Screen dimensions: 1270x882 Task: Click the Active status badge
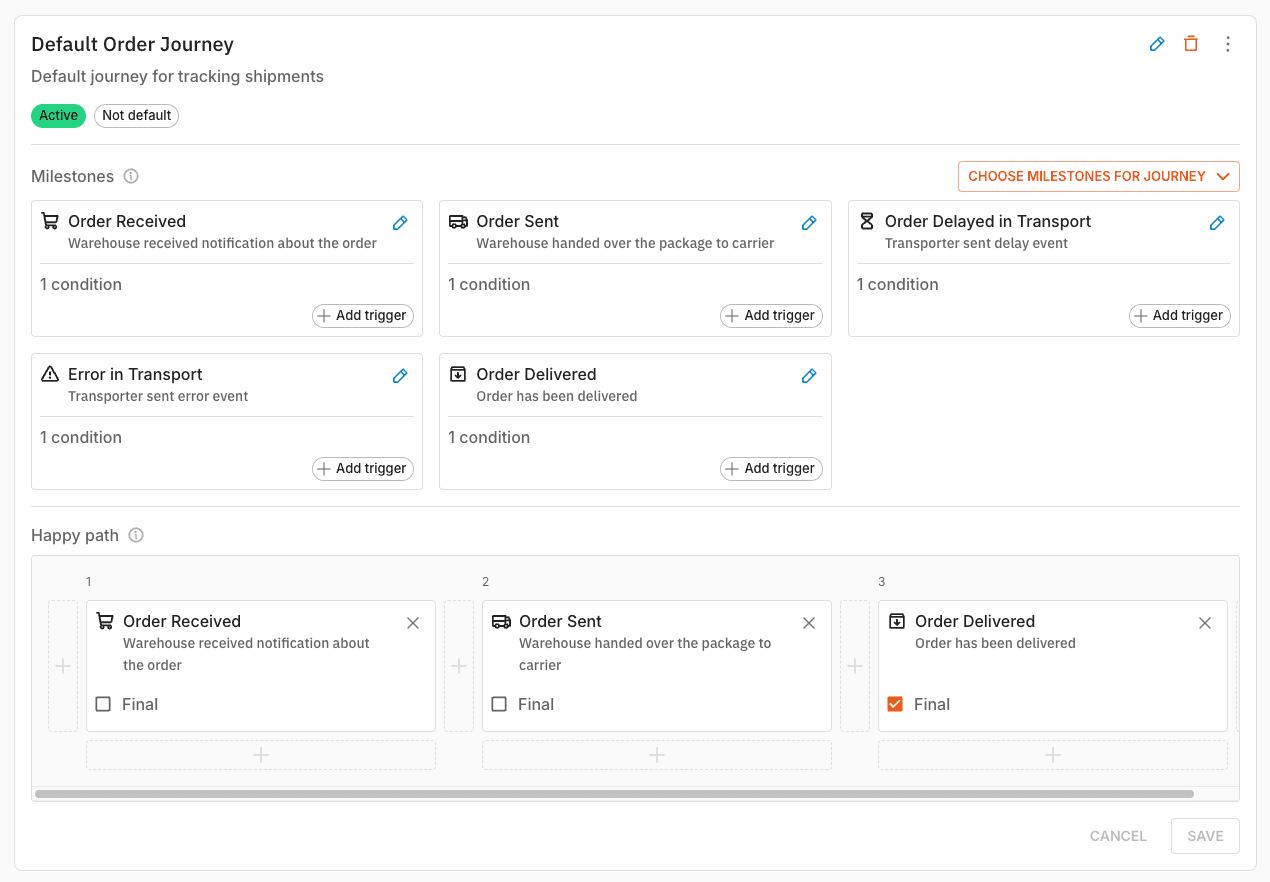(x=58, y=116)
